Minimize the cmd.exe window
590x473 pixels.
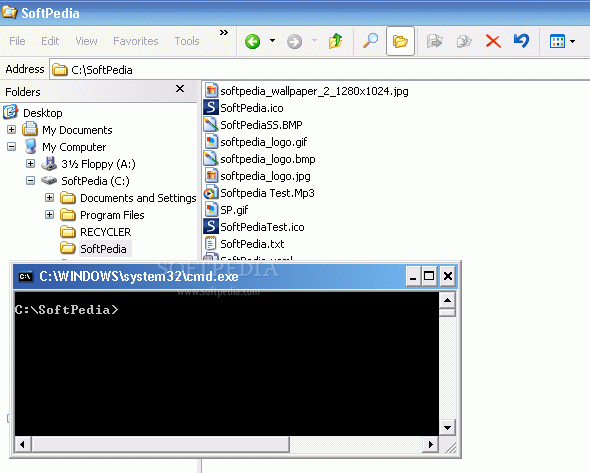click(413, 277)
